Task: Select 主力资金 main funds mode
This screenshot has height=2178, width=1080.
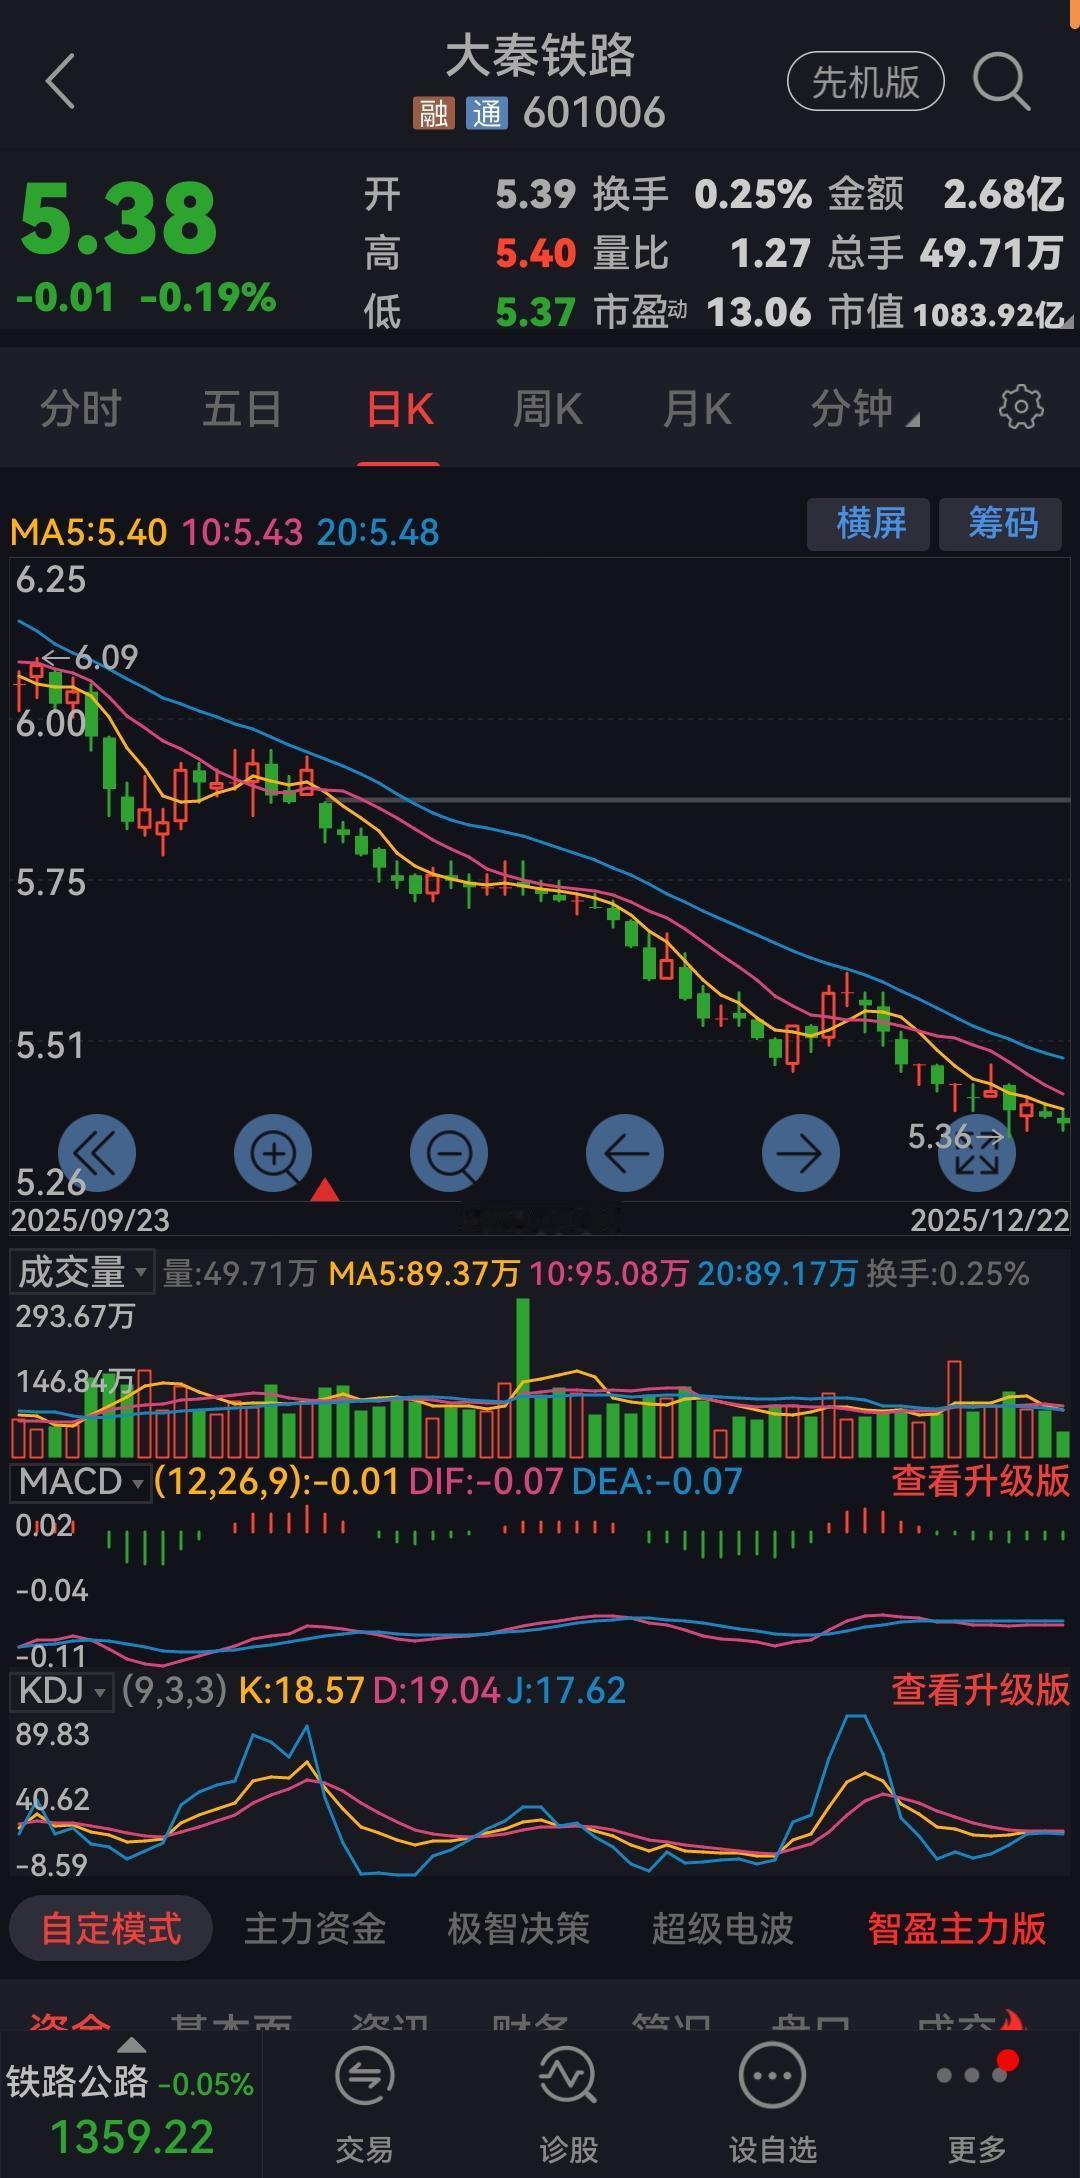Action: (x=315, y=1928)
